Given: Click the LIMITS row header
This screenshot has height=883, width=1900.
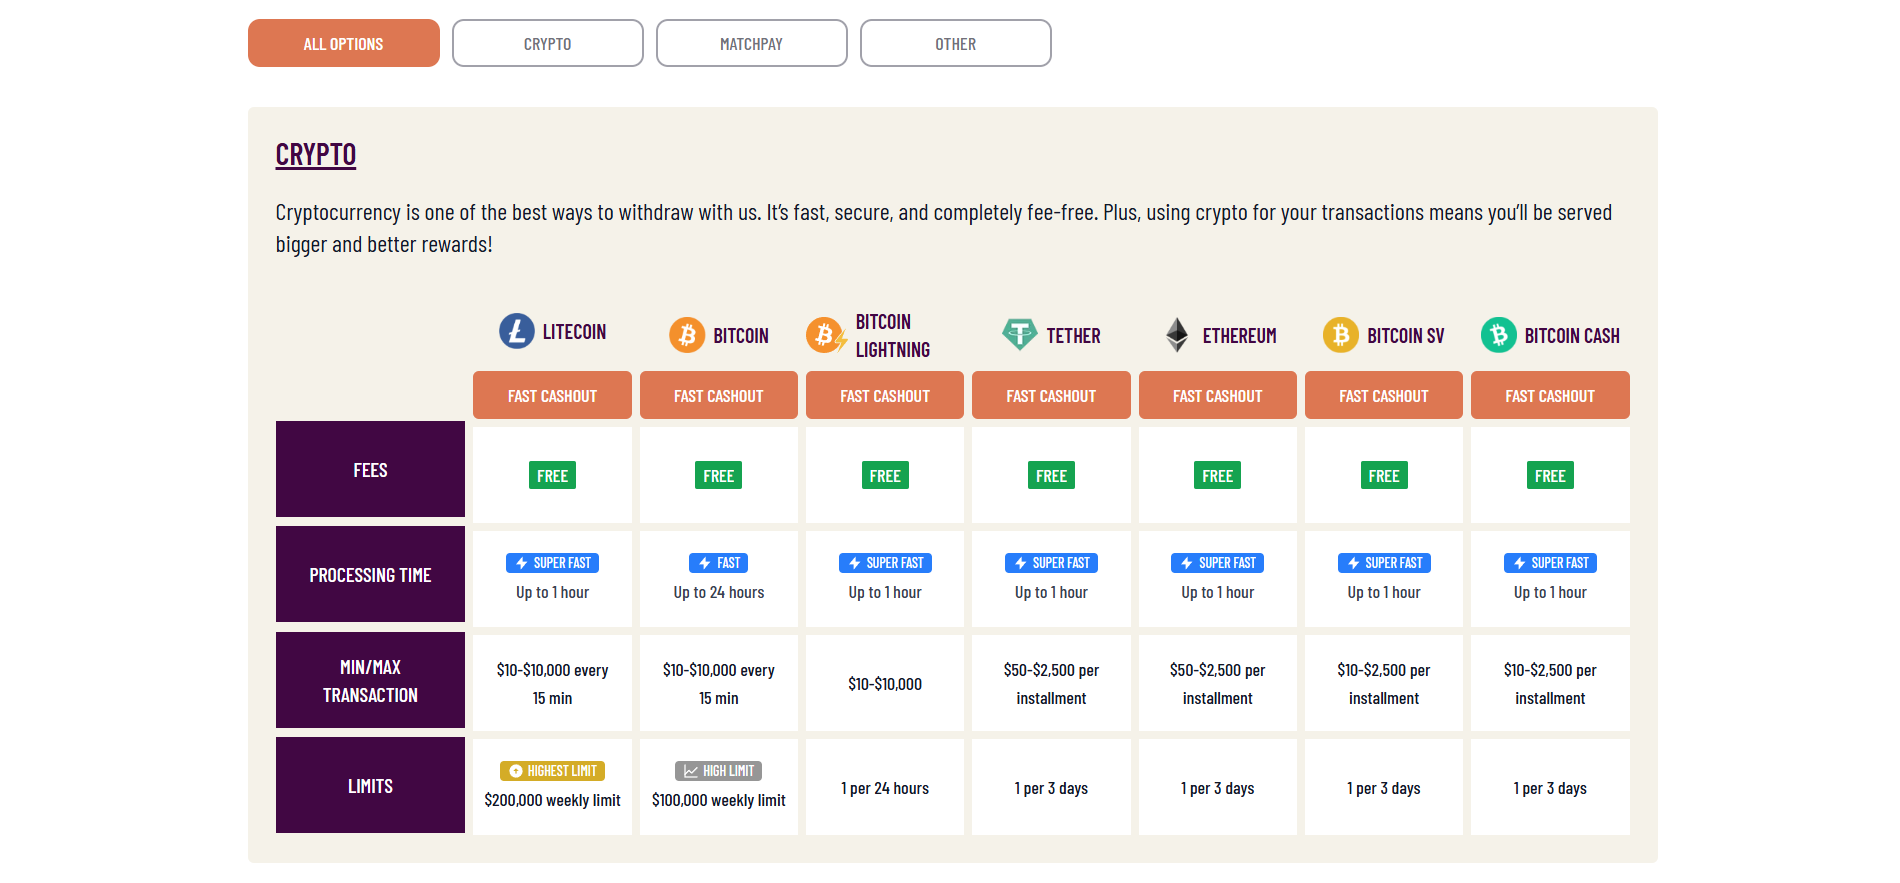Looking at the screenshot, I should [370, 785].
